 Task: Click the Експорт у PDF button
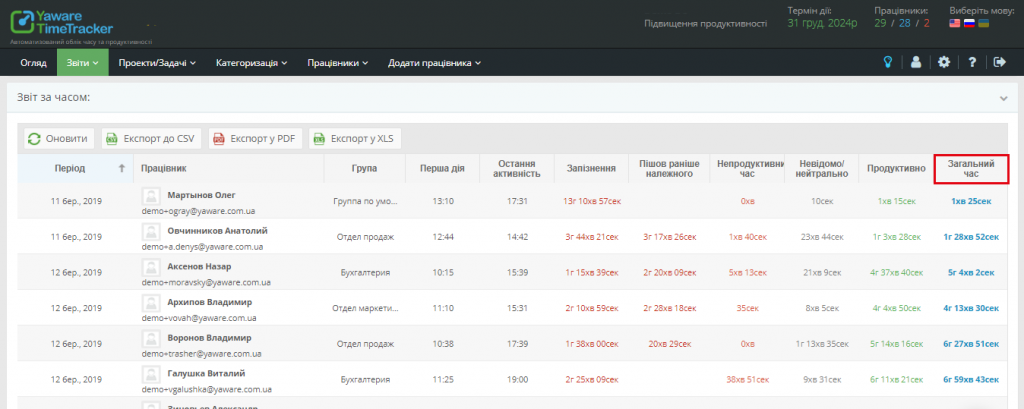click(x=255, y=139)
